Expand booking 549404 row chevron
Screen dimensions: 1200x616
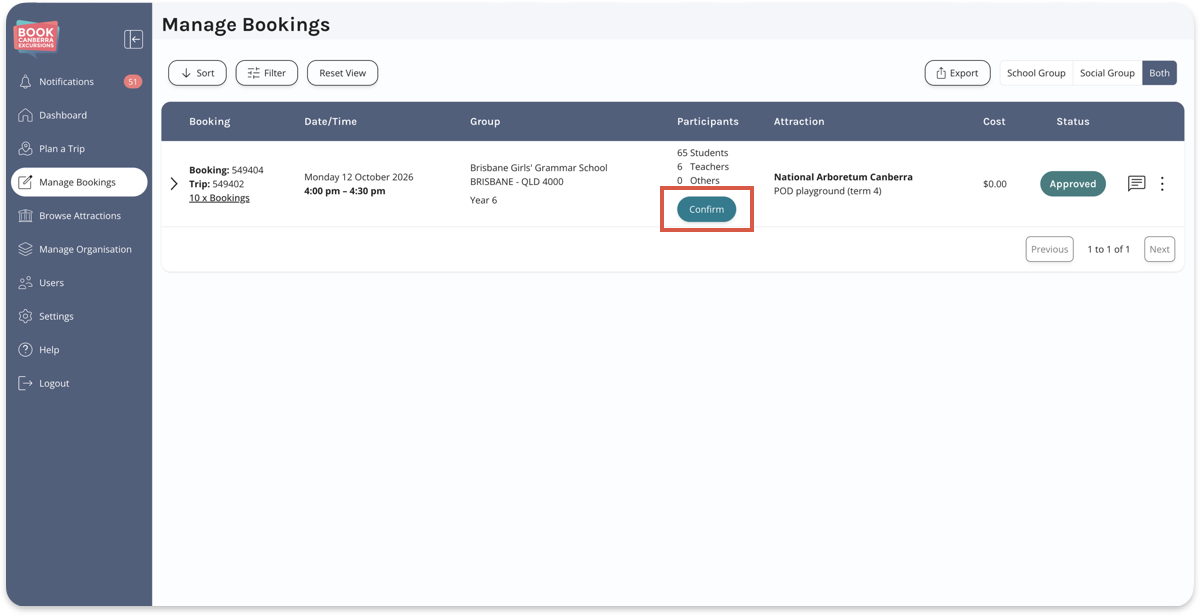(x=174, y=184)
